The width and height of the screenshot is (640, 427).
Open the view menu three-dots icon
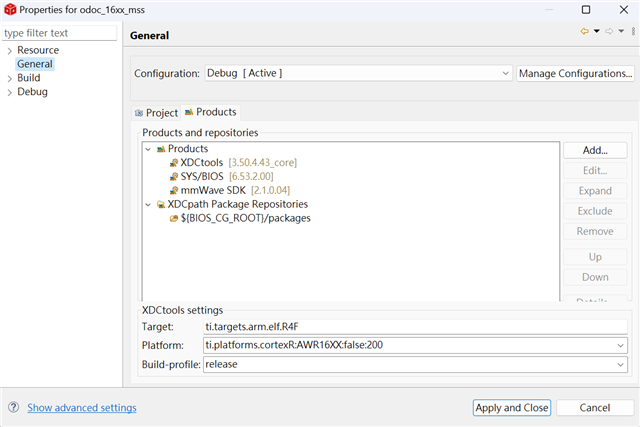[633, 31]
